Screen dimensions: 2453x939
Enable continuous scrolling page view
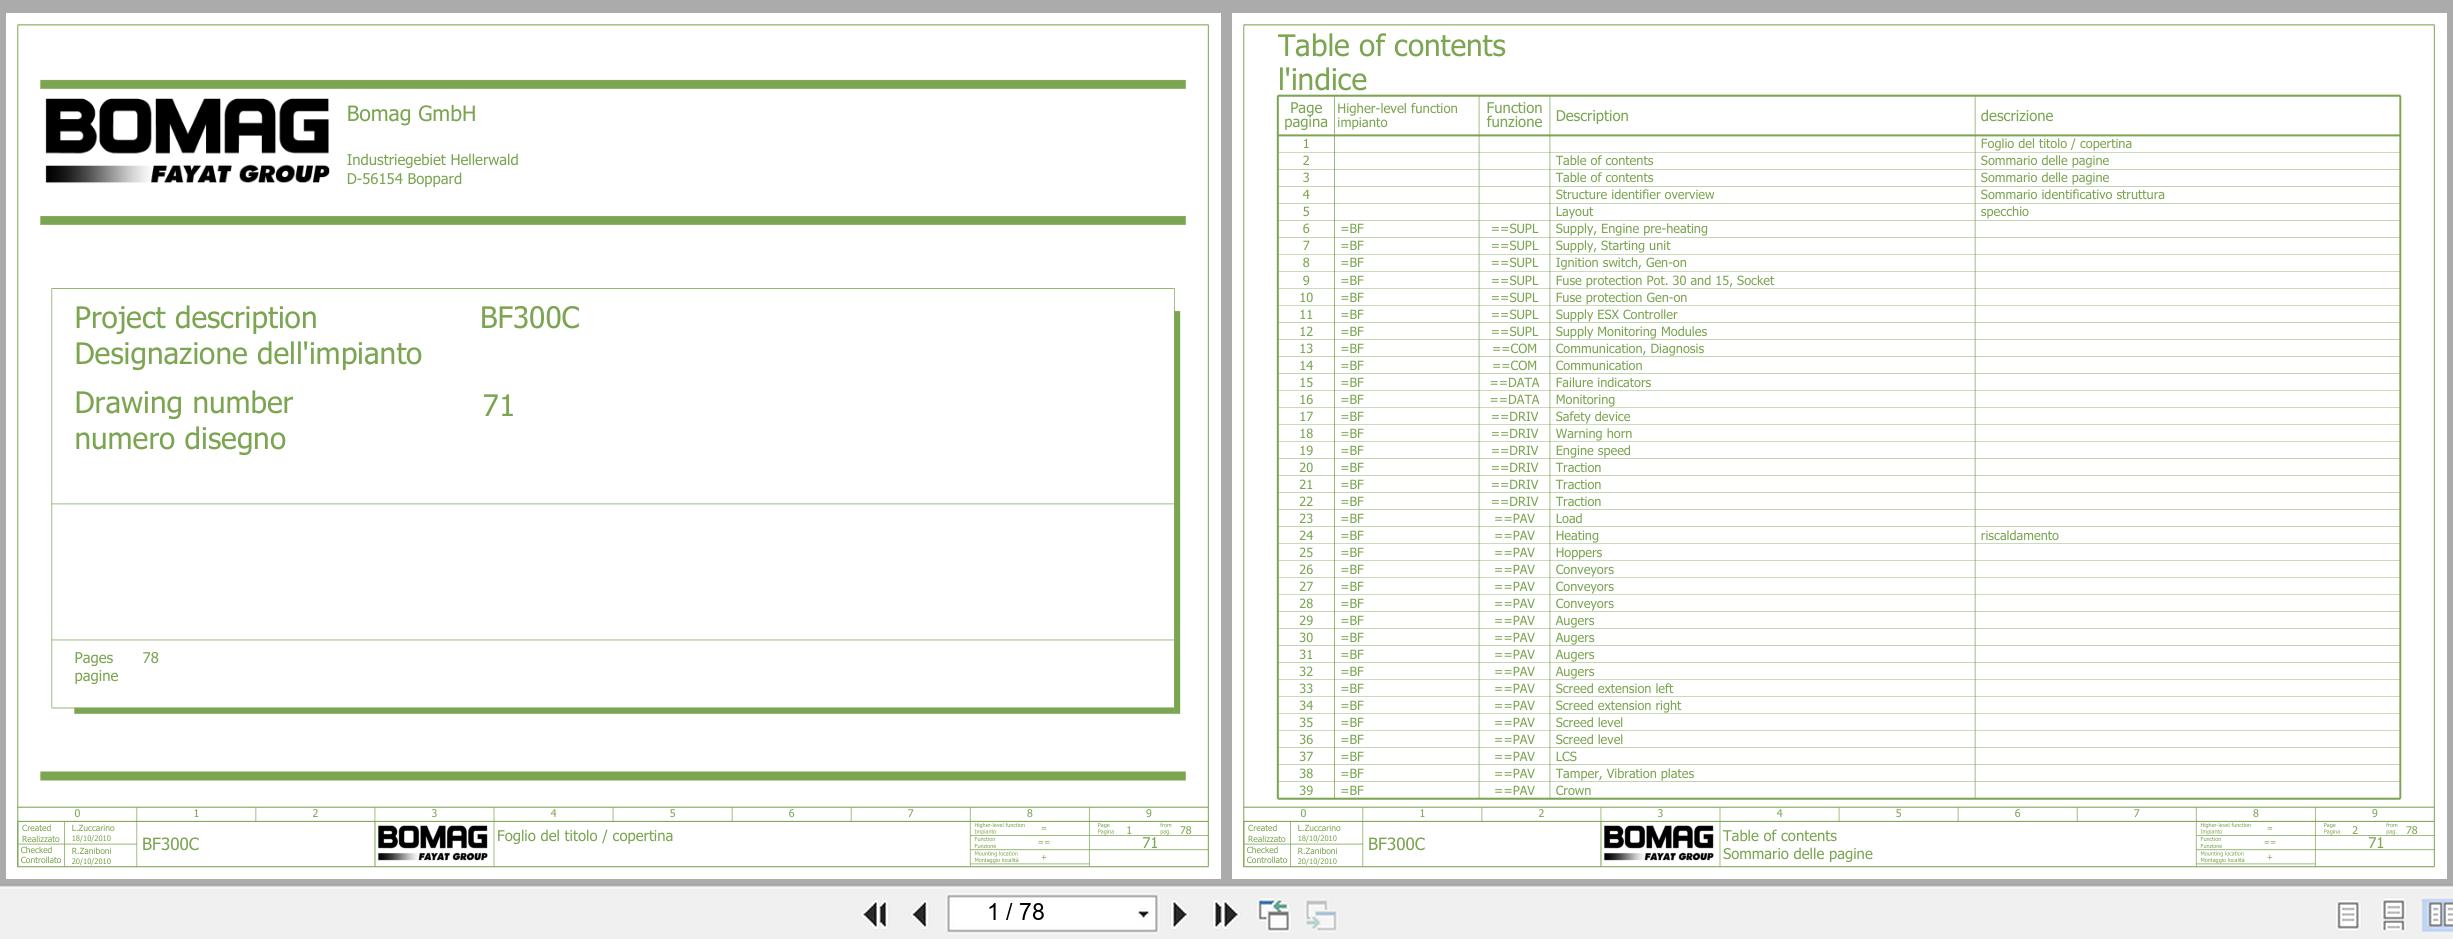click(2393, 914)
